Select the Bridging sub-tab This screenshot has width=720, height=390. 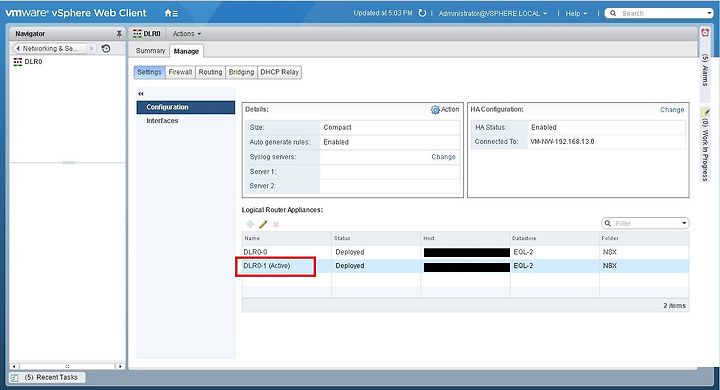tap(241, 72)
